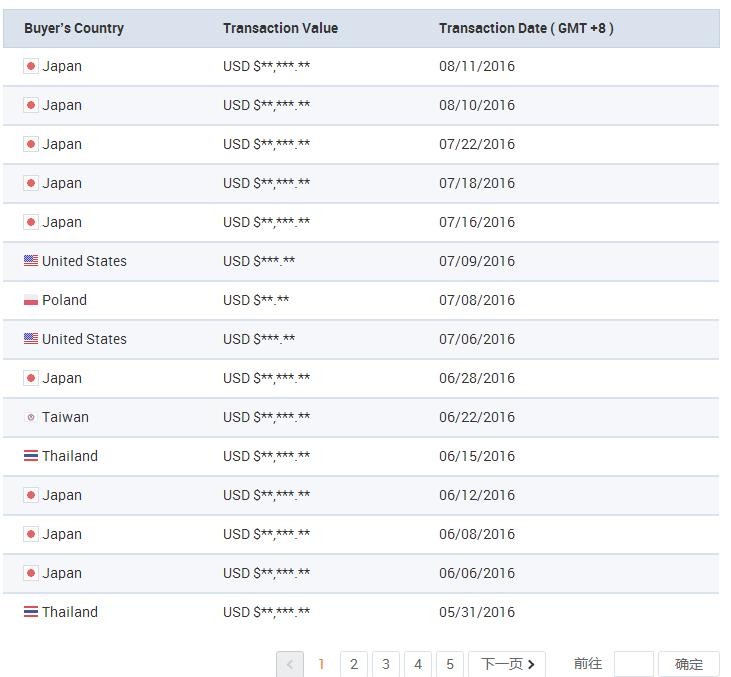Open page 4 in pagination

tap(418, 664)
